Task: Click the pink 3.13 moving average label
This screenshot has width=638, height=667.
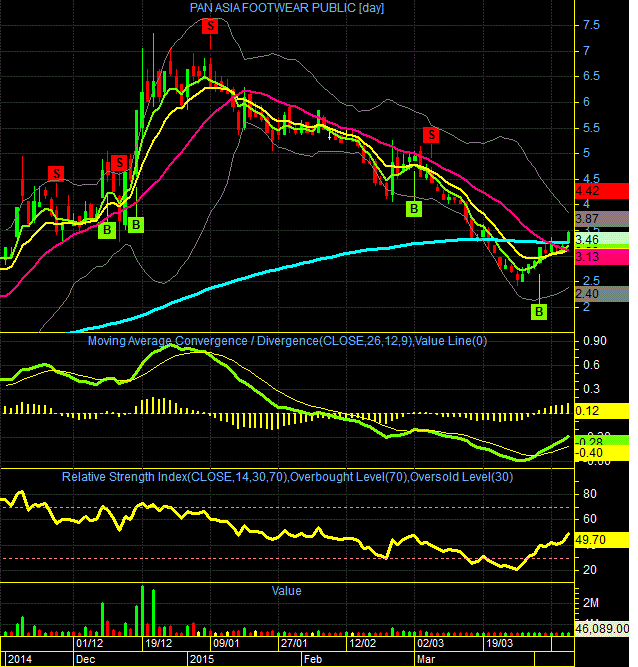Action: coord(601,257)
